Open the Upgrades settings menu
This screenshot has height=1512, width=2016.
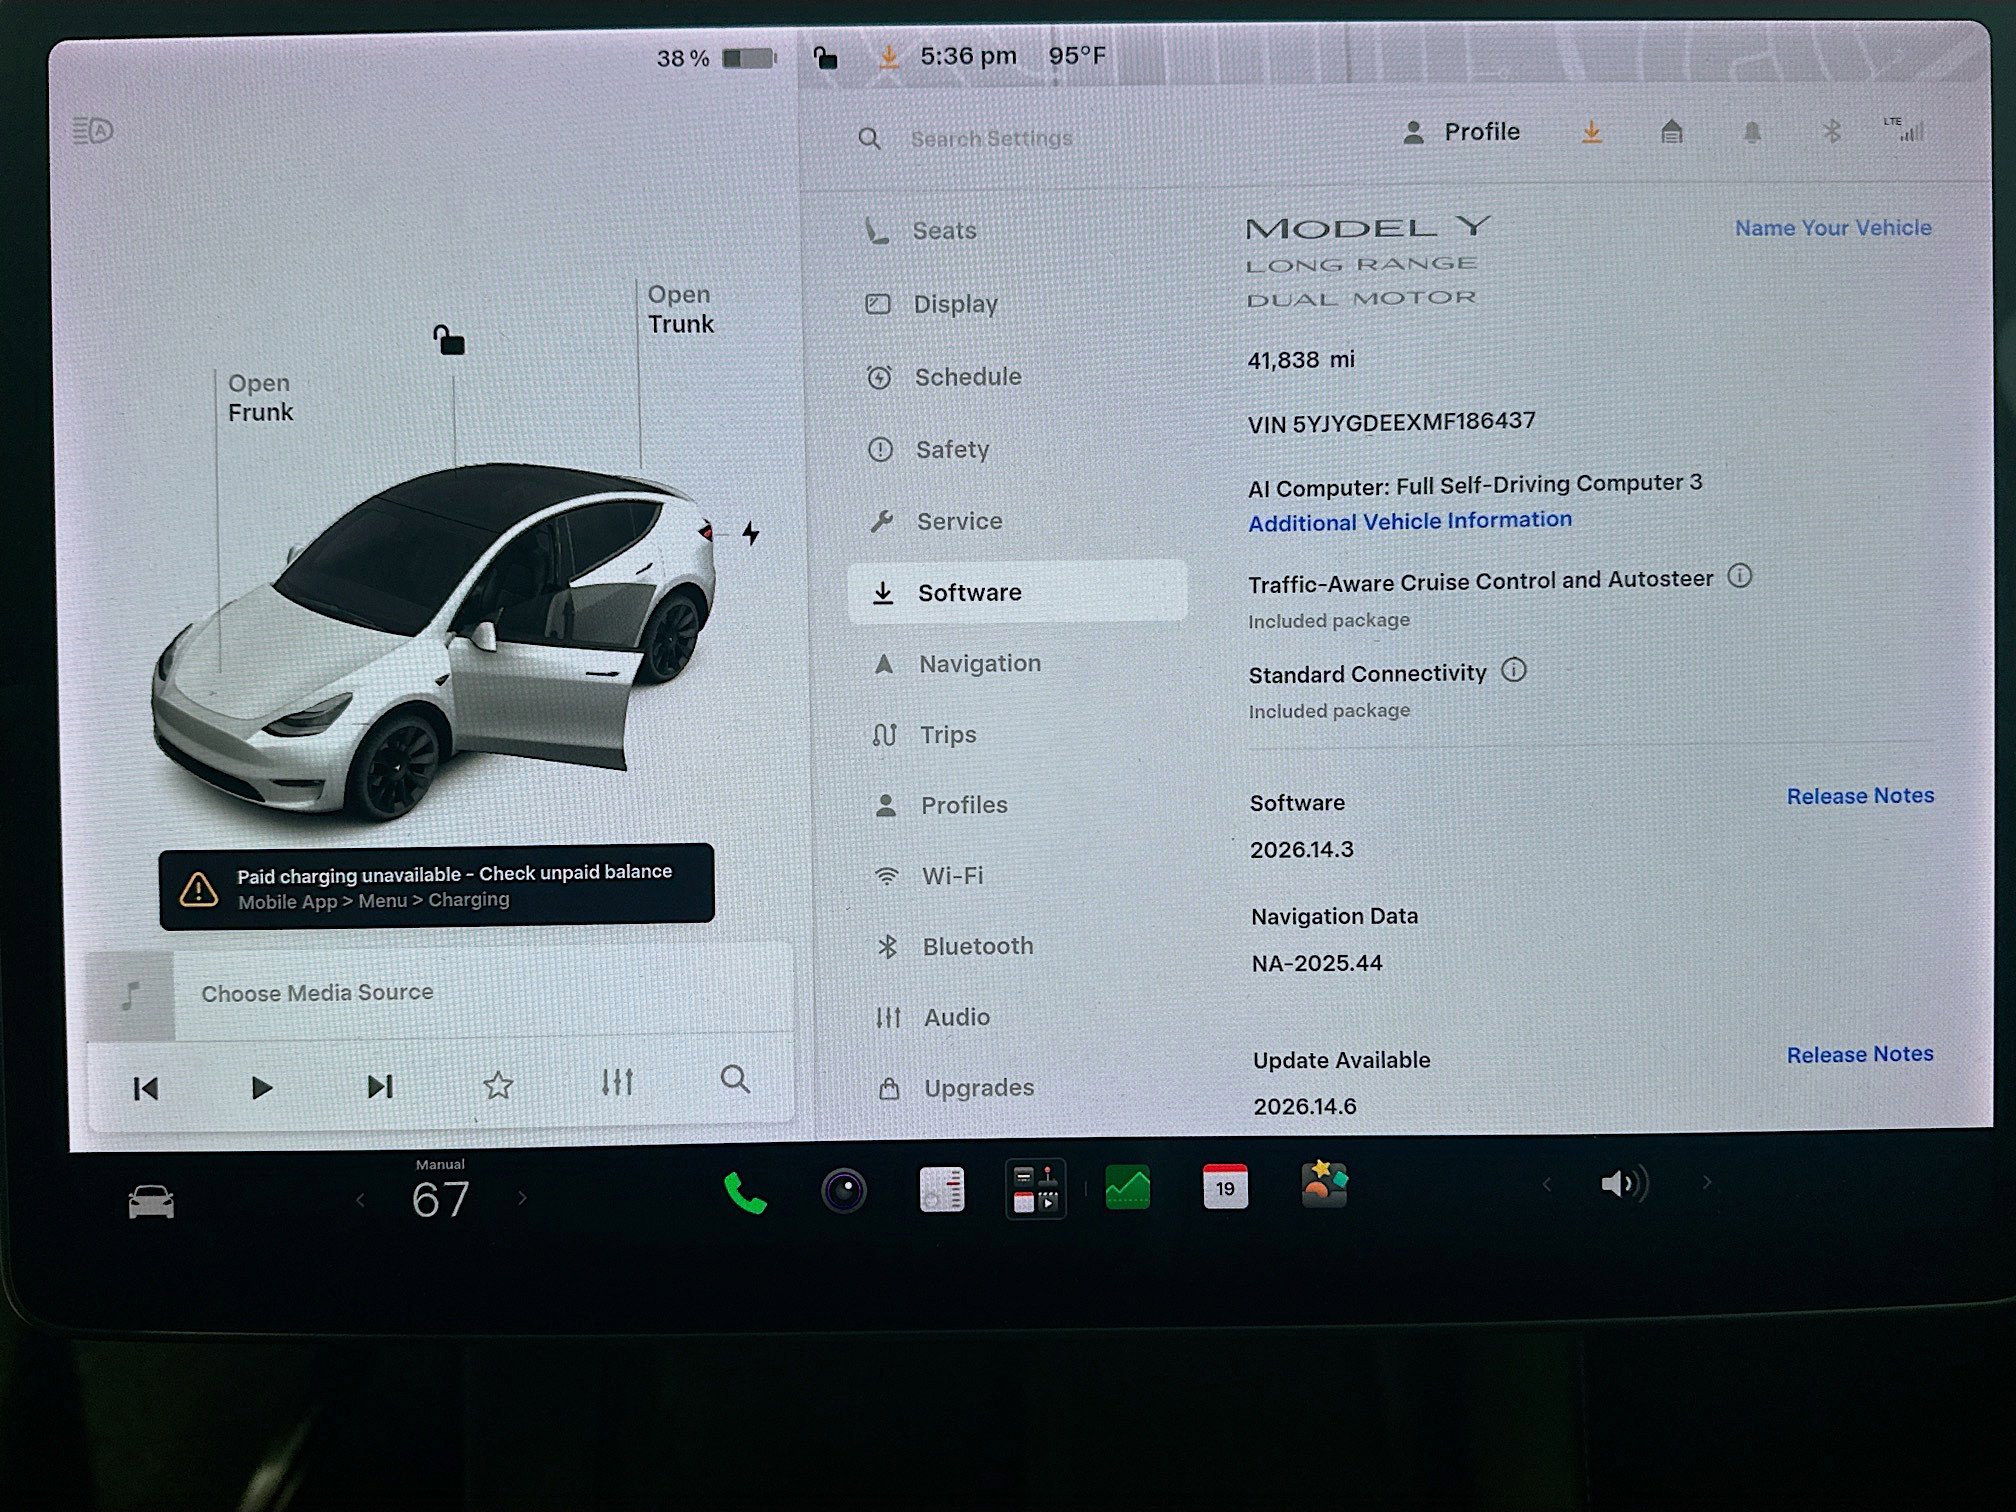point(955,1088)
